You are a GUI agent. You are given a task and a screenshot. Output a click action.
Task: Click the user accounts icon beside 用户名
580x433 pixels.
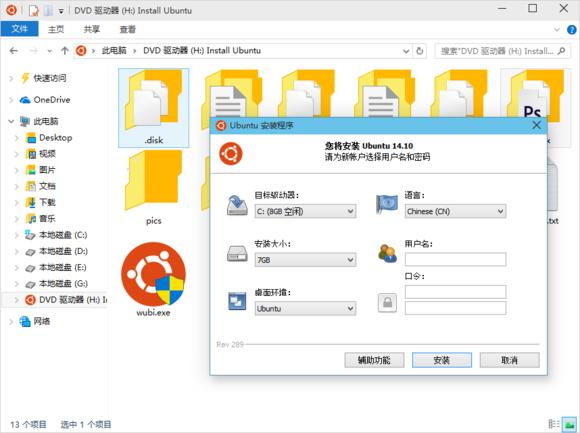(x=387, y=254)
